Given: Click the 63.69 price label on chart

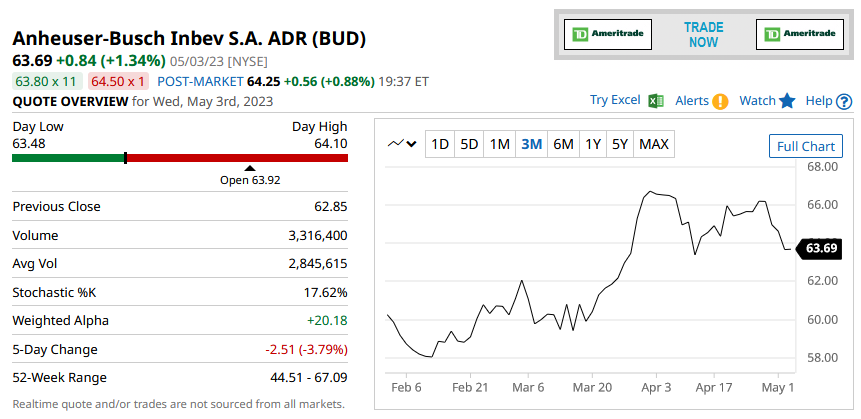Looking at the screenshot, I should pos(821,248).
